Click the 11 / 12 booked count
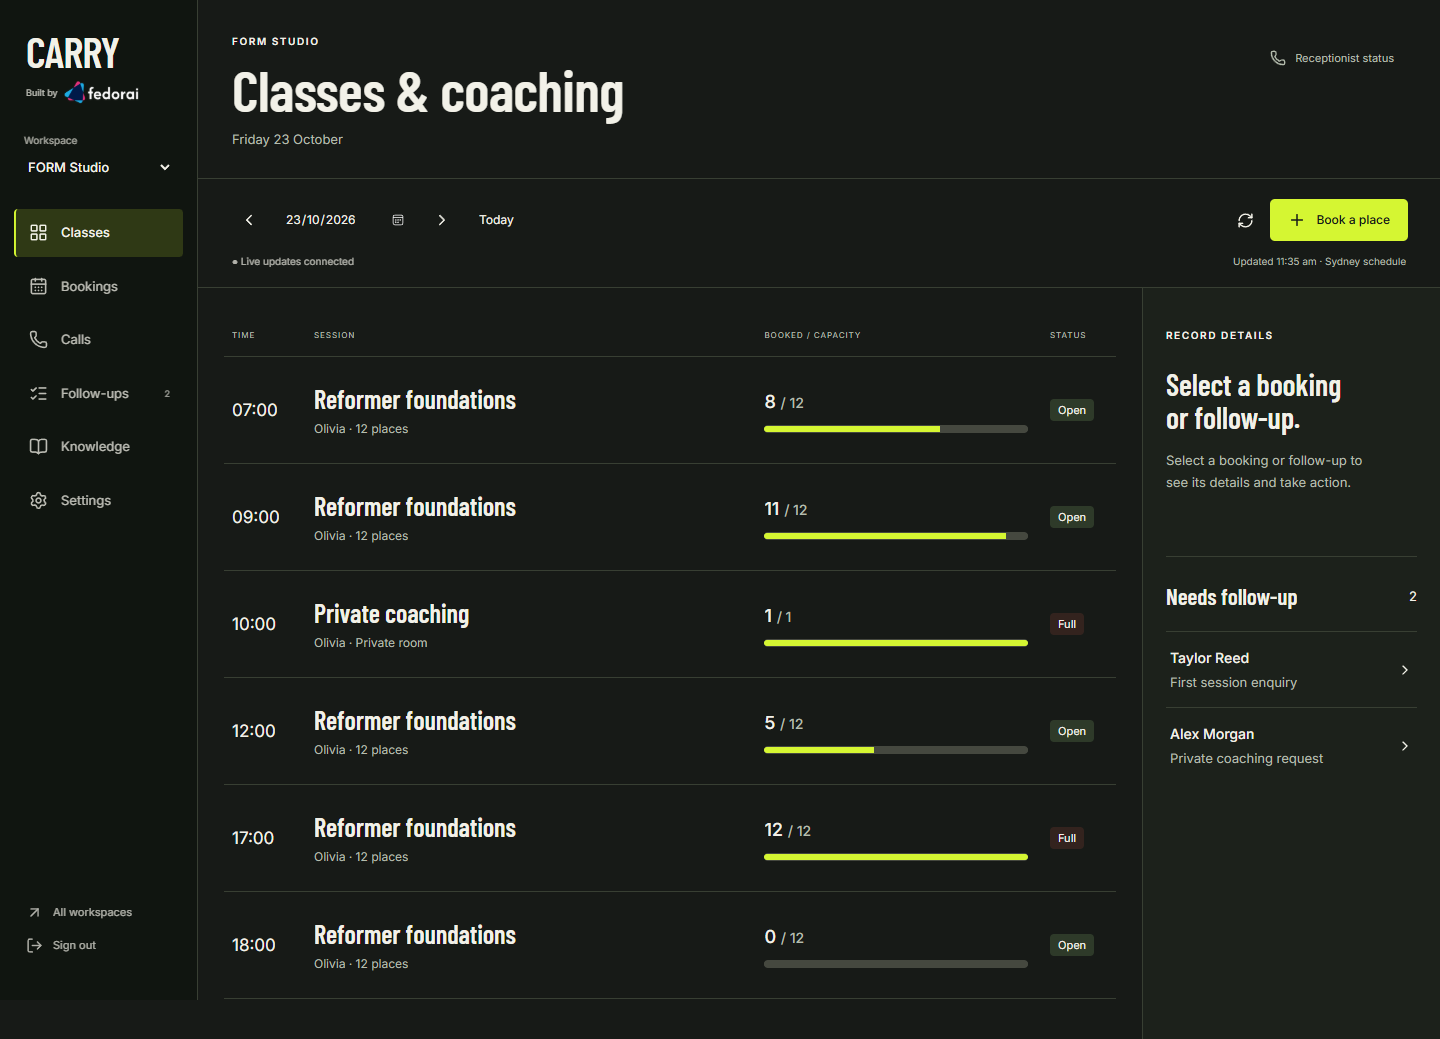The image size is (1440, 1039). (786, 509)
